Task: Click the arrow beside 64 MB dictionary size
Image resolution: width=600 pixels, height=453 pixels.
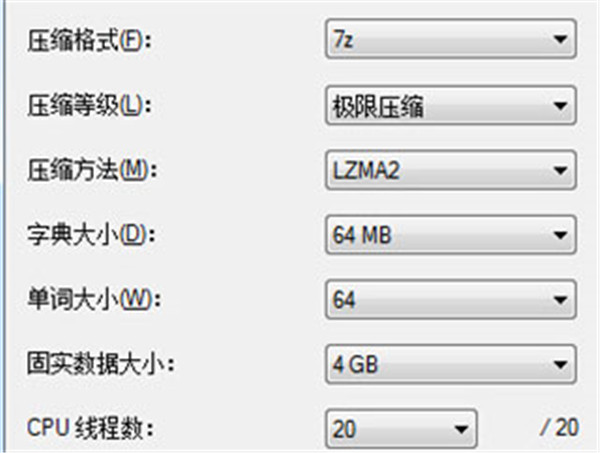Action: click(x=561, y=235)
